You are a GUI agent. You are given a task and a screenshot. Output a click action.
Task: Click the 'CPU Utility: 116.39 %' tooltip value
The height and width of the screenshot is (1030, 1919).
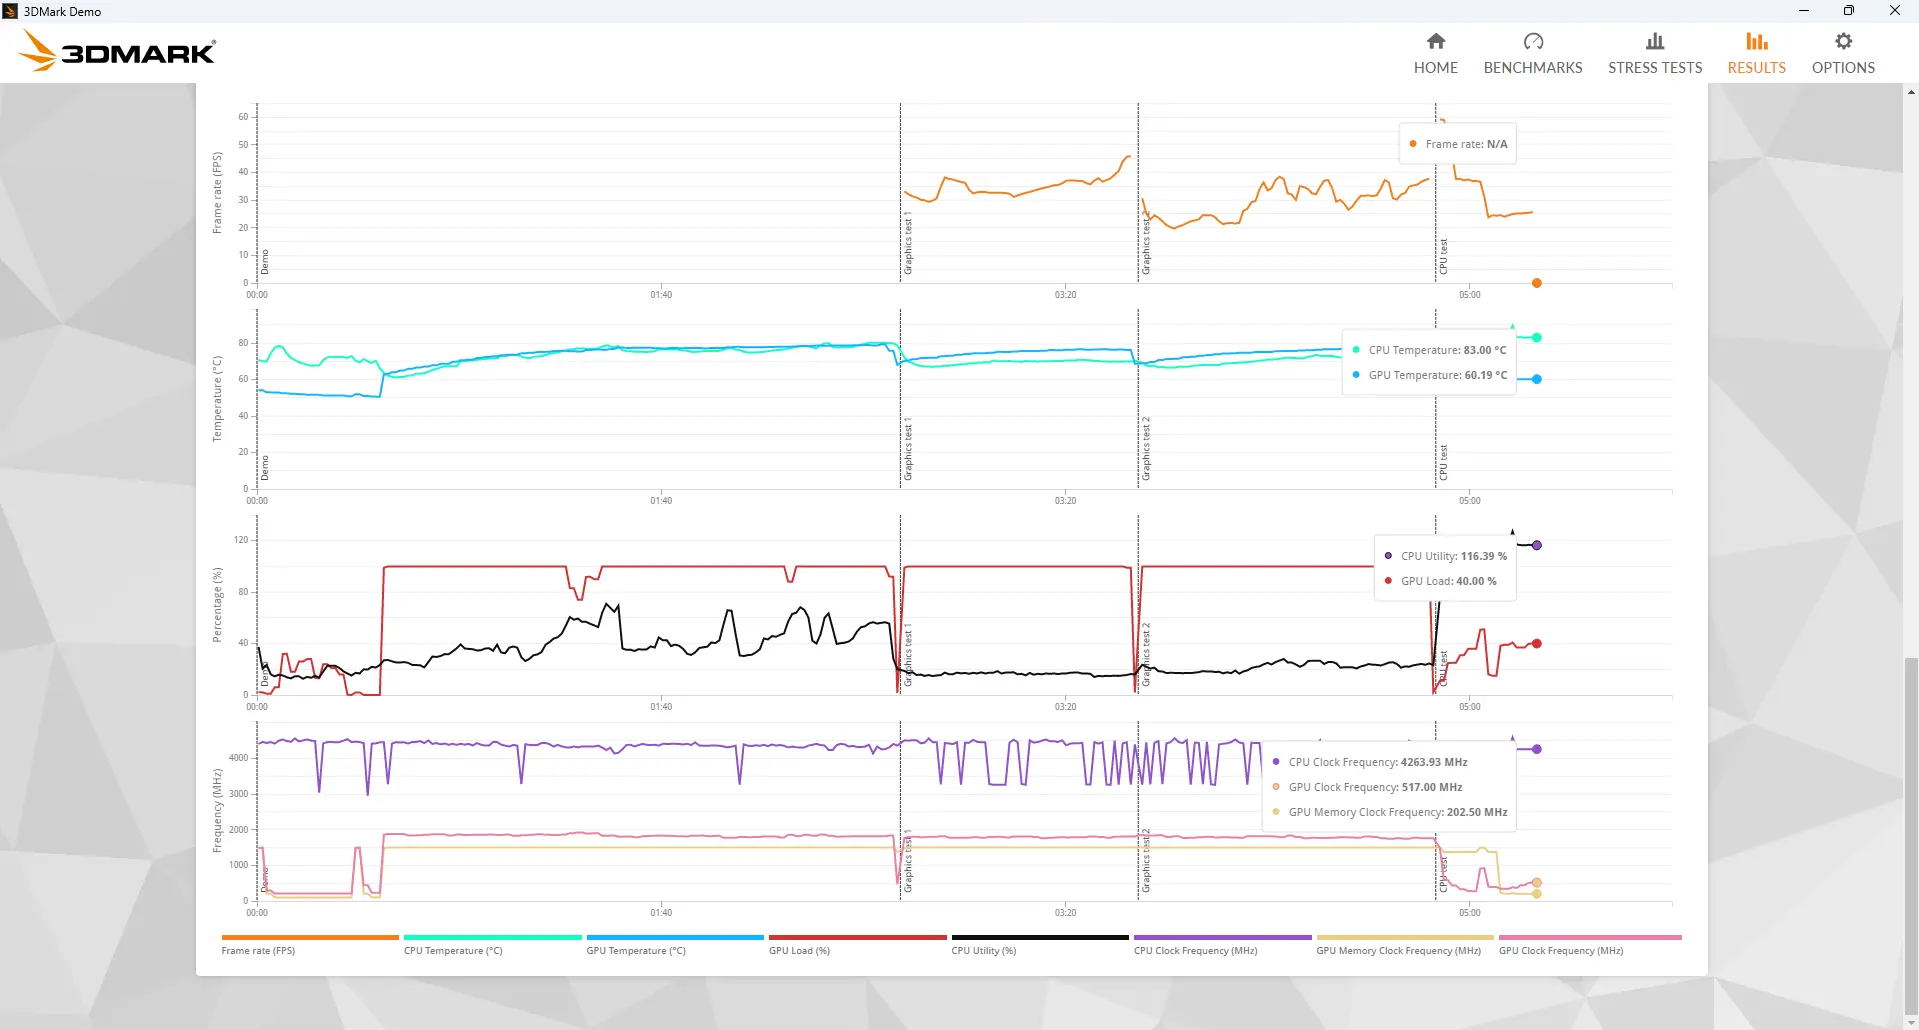pyautogui.click(x=1454, y=556)
